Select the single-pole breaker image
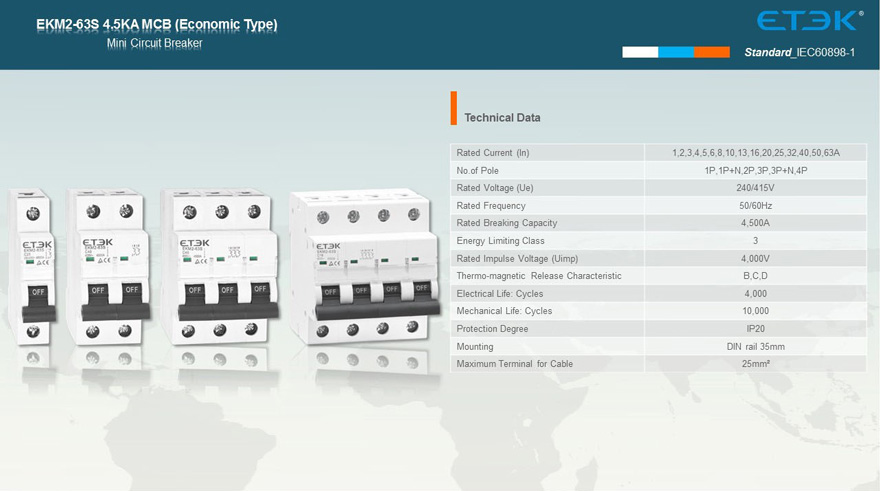The width and height of the screenshot is (880, 491). [x=32, y=267]
